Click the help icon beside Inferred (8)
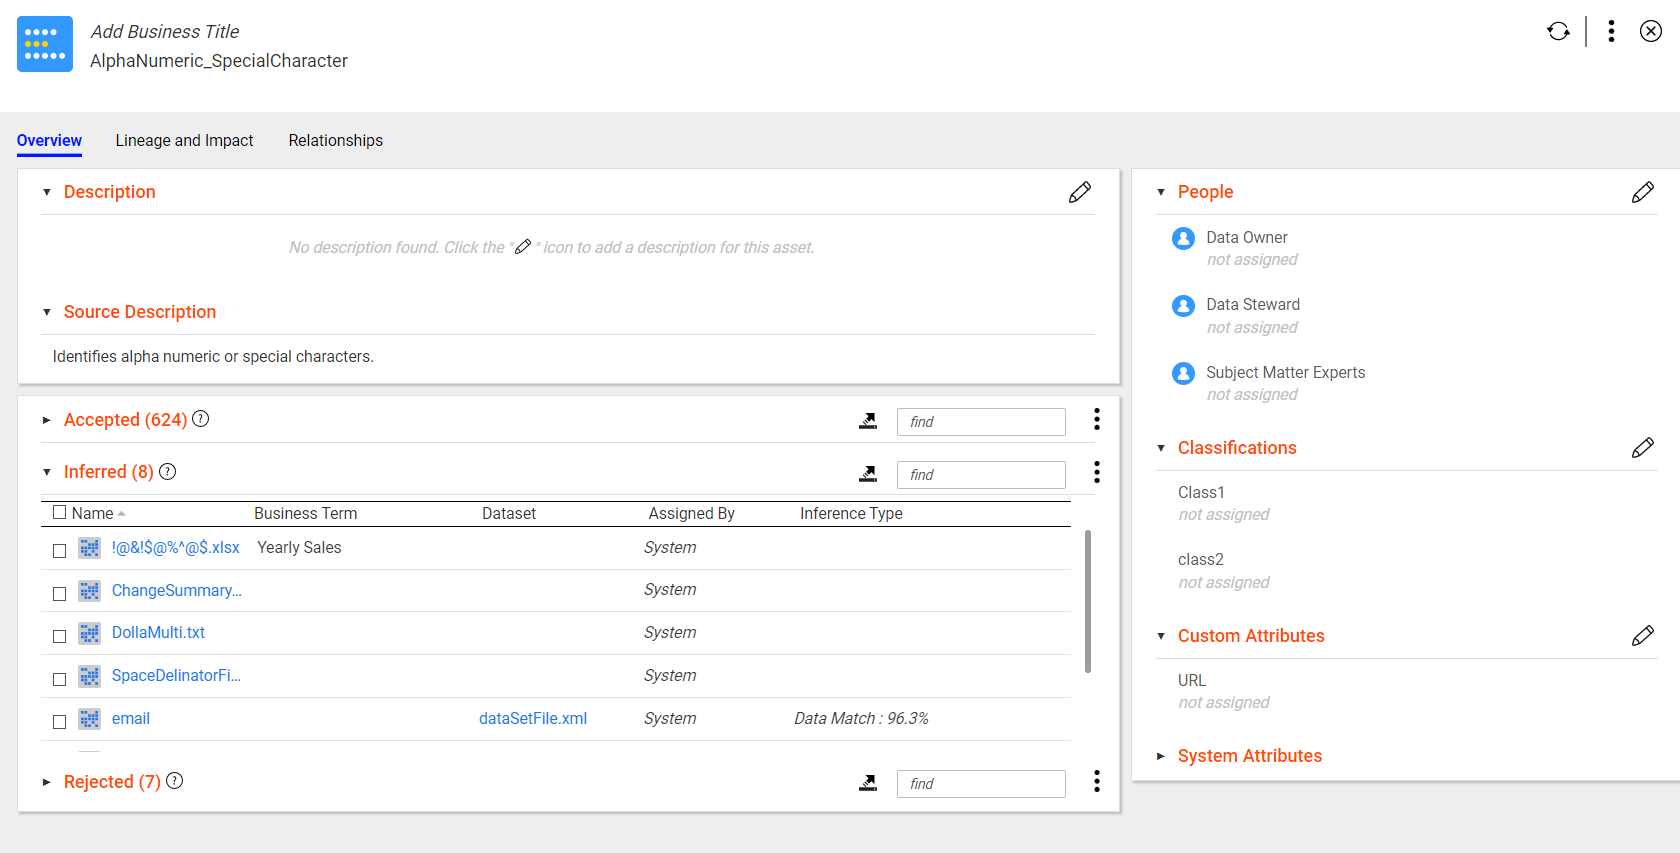This screenshot has width=1680, height=853. point(168,471)
